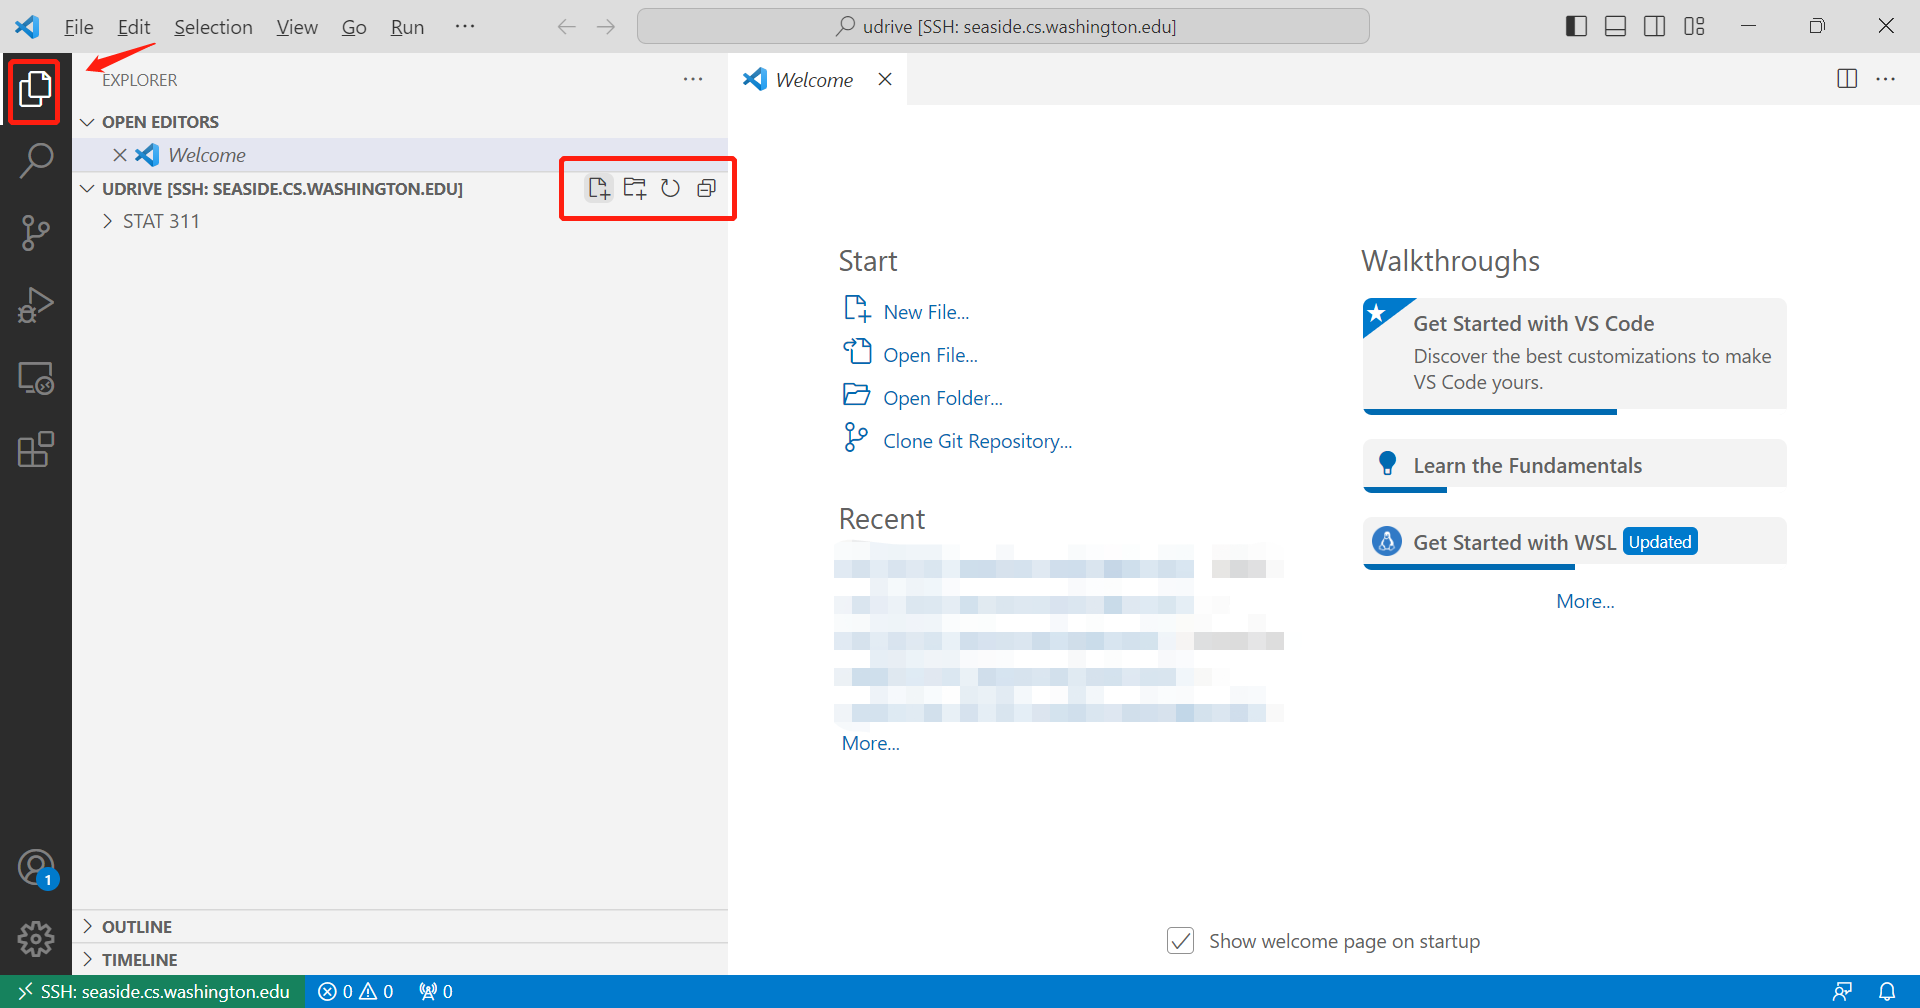Open Get Started with WSL walkthrough
Image resolution: width=1920 pixels, height=1008 pixels.
coord(1574,542)
